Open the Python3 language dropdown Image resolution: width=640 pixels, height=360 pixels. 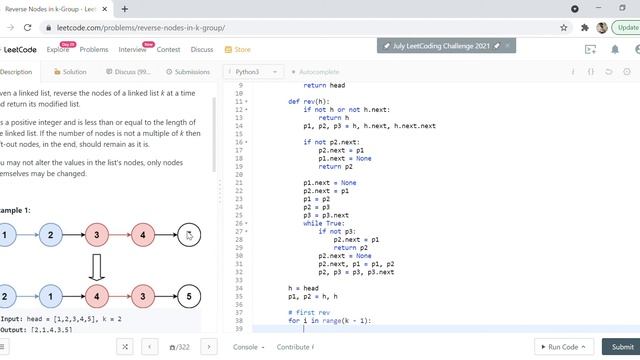click(253, 72)
